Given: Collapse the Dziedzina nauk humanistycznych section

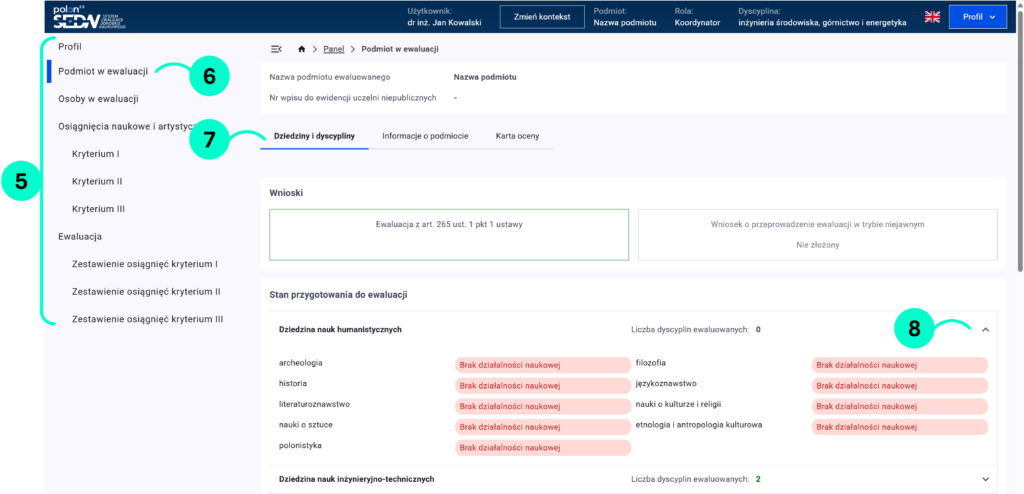Looking at the screenshot, I should (x=985, y=329).
